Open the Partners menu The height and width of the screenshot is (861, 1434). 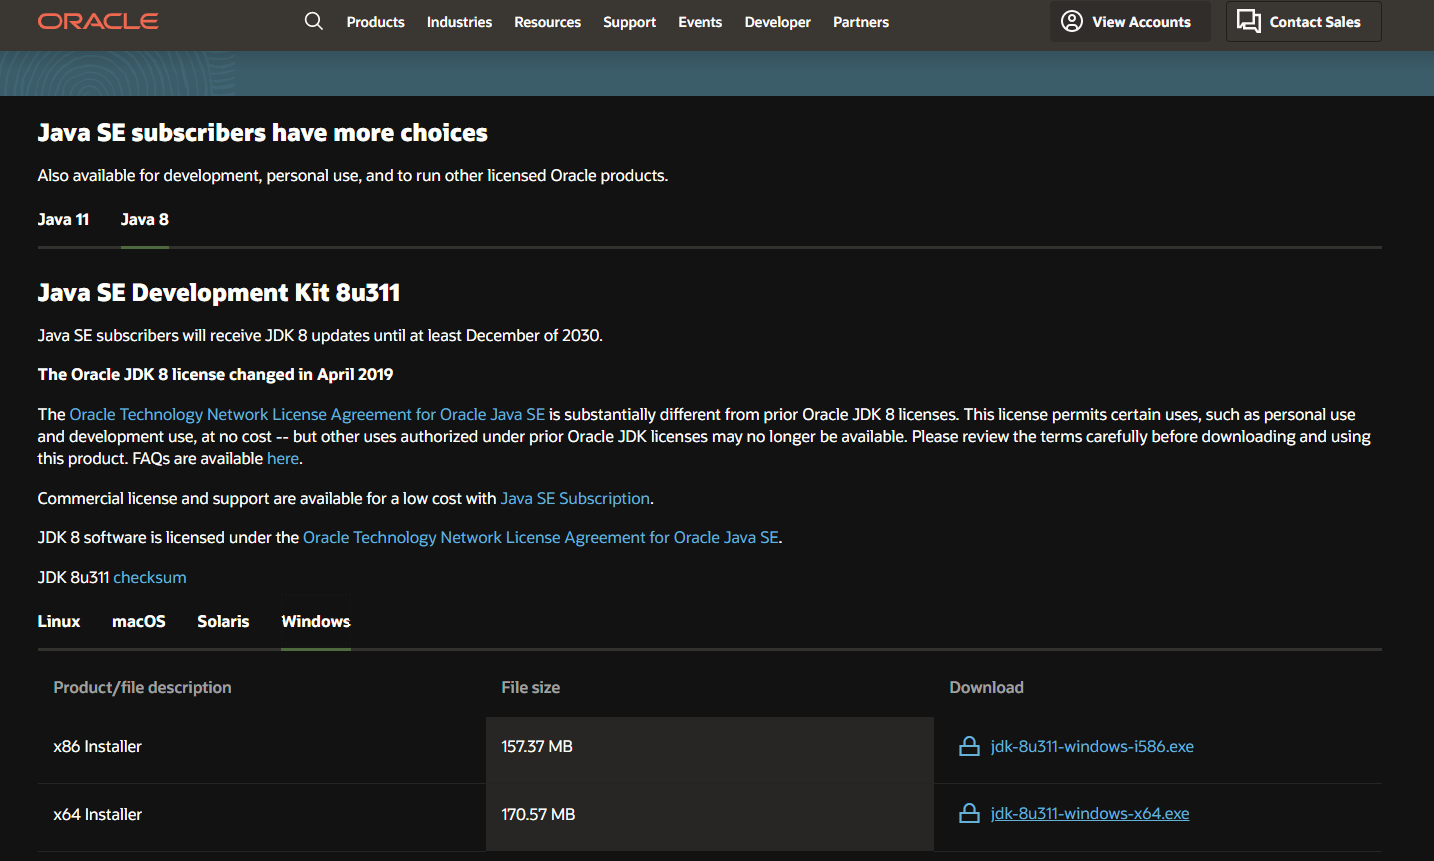pos(861,22)
